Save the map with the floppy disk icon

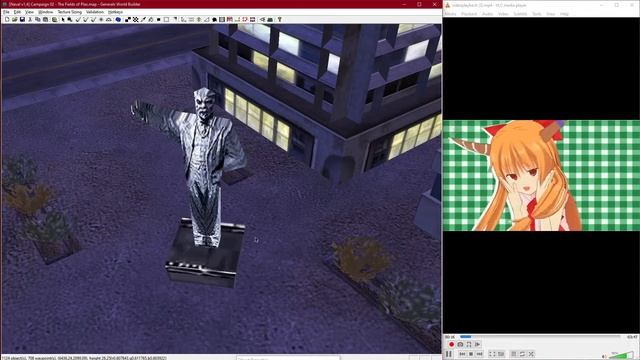[22, 19]
